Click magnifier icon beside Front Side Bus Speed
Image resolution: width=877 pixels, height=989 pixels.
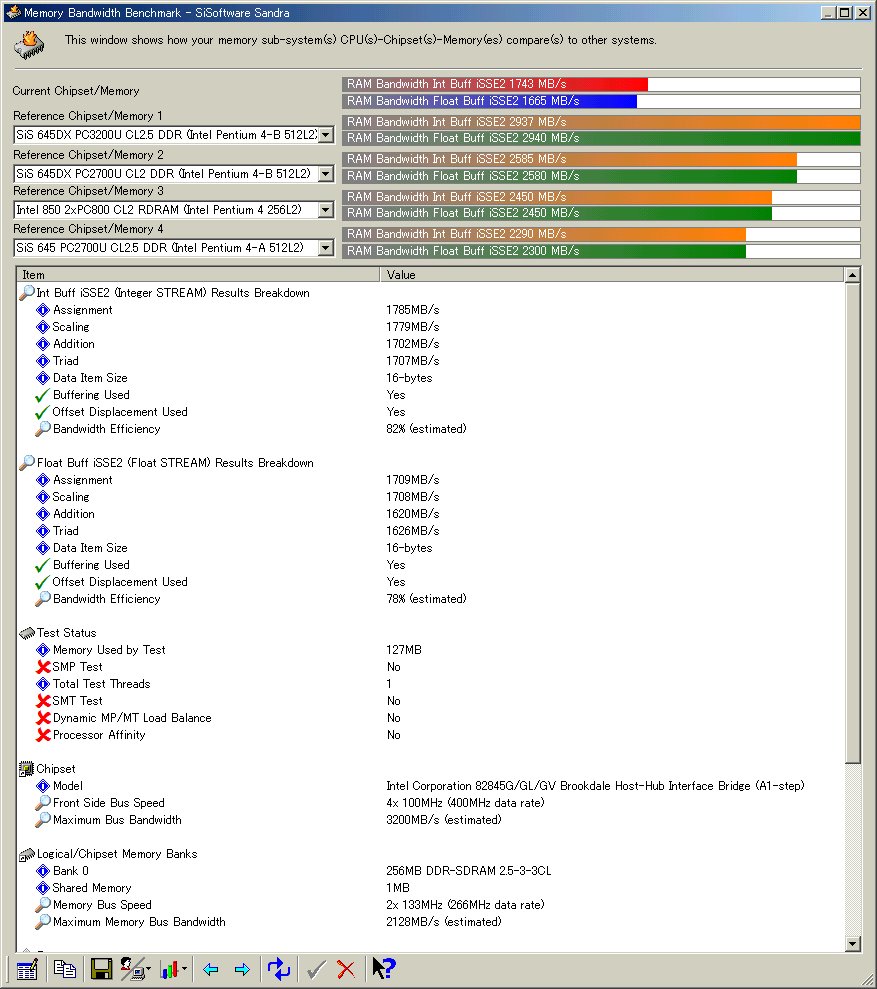pos(43,803)
